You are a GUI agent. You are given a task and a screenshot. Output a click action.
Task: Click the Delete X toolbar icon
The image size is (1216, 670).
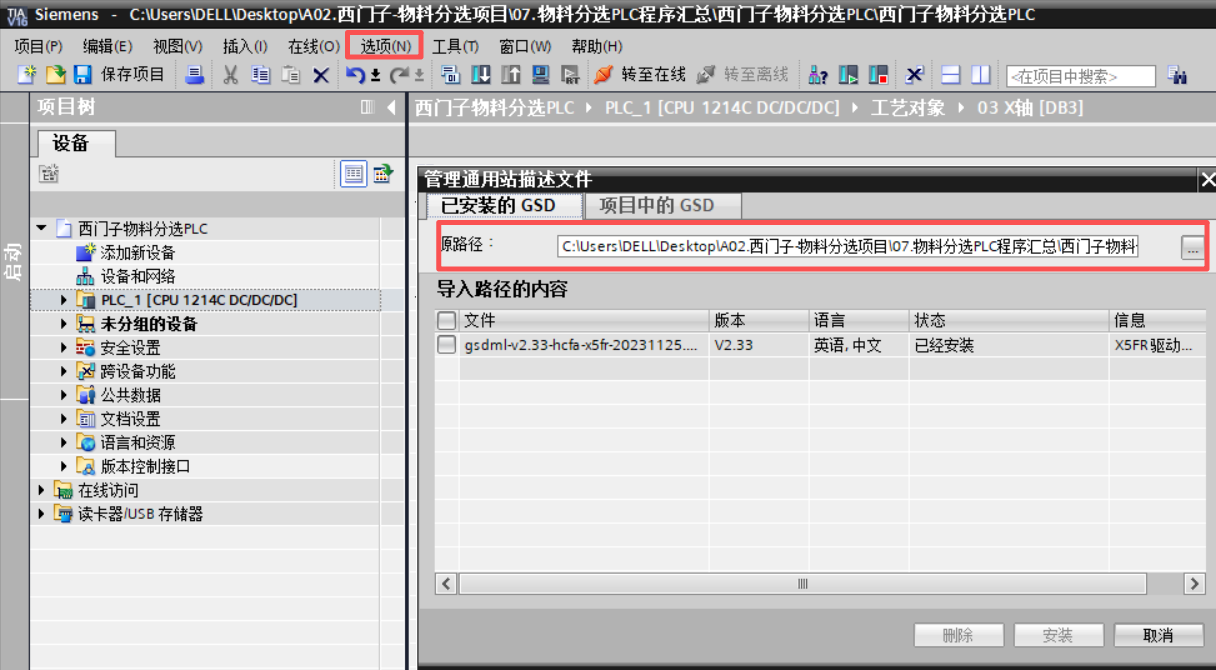(x=321, y=75)
